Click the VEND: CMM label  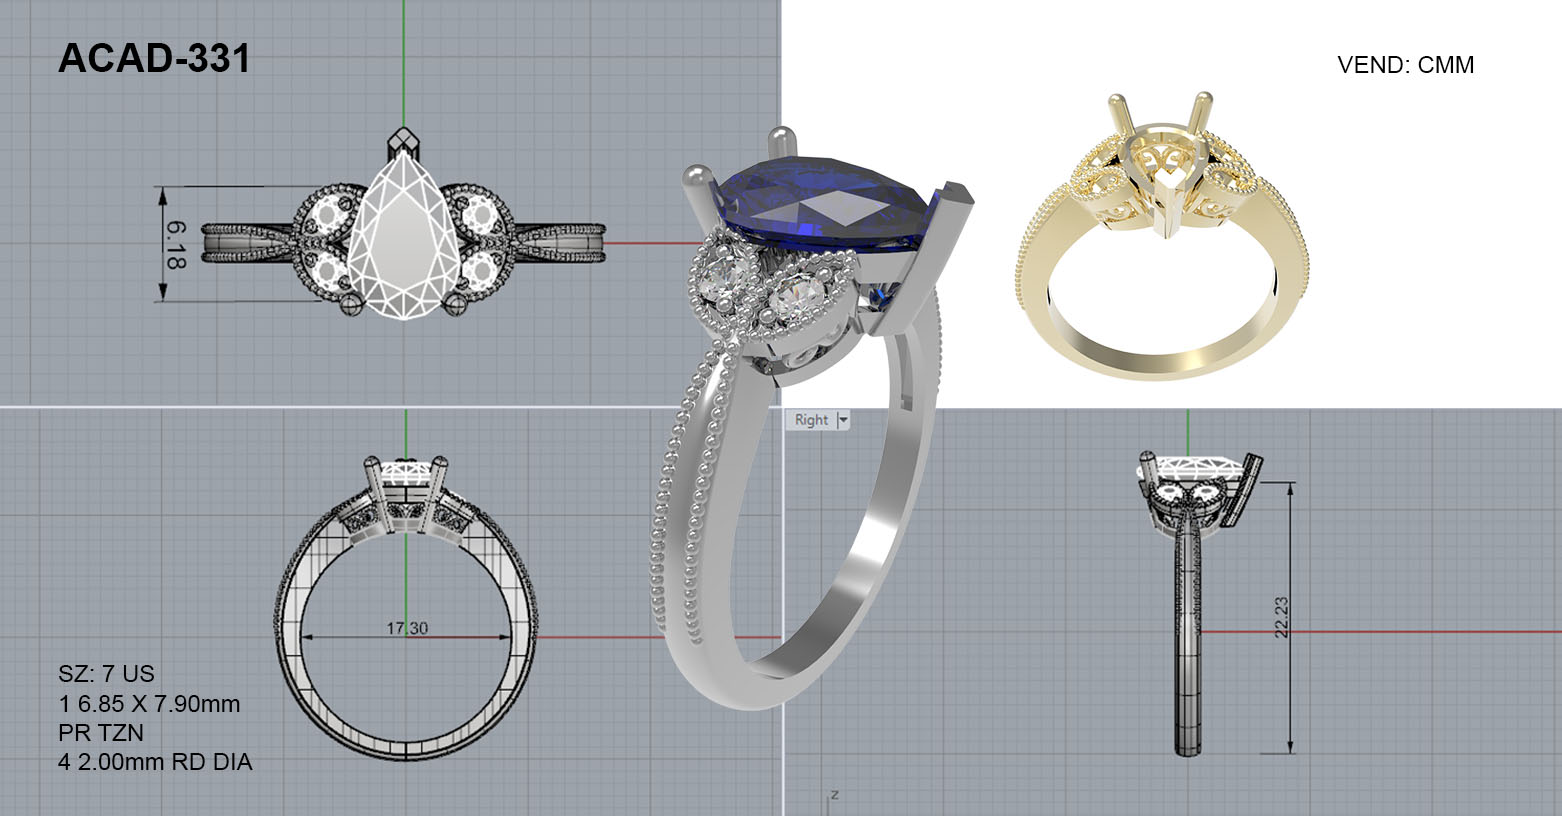[x=1405, y=65]
